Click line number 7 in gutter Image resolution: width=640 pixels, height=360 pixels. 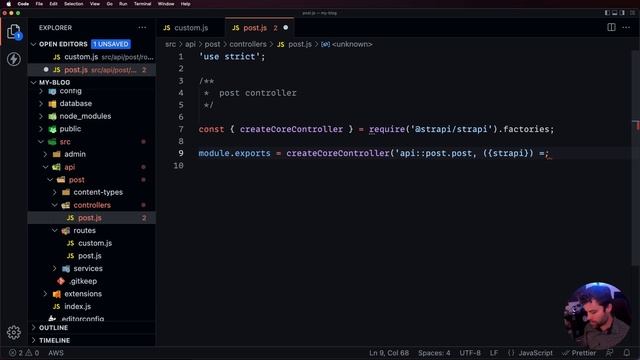180,129
